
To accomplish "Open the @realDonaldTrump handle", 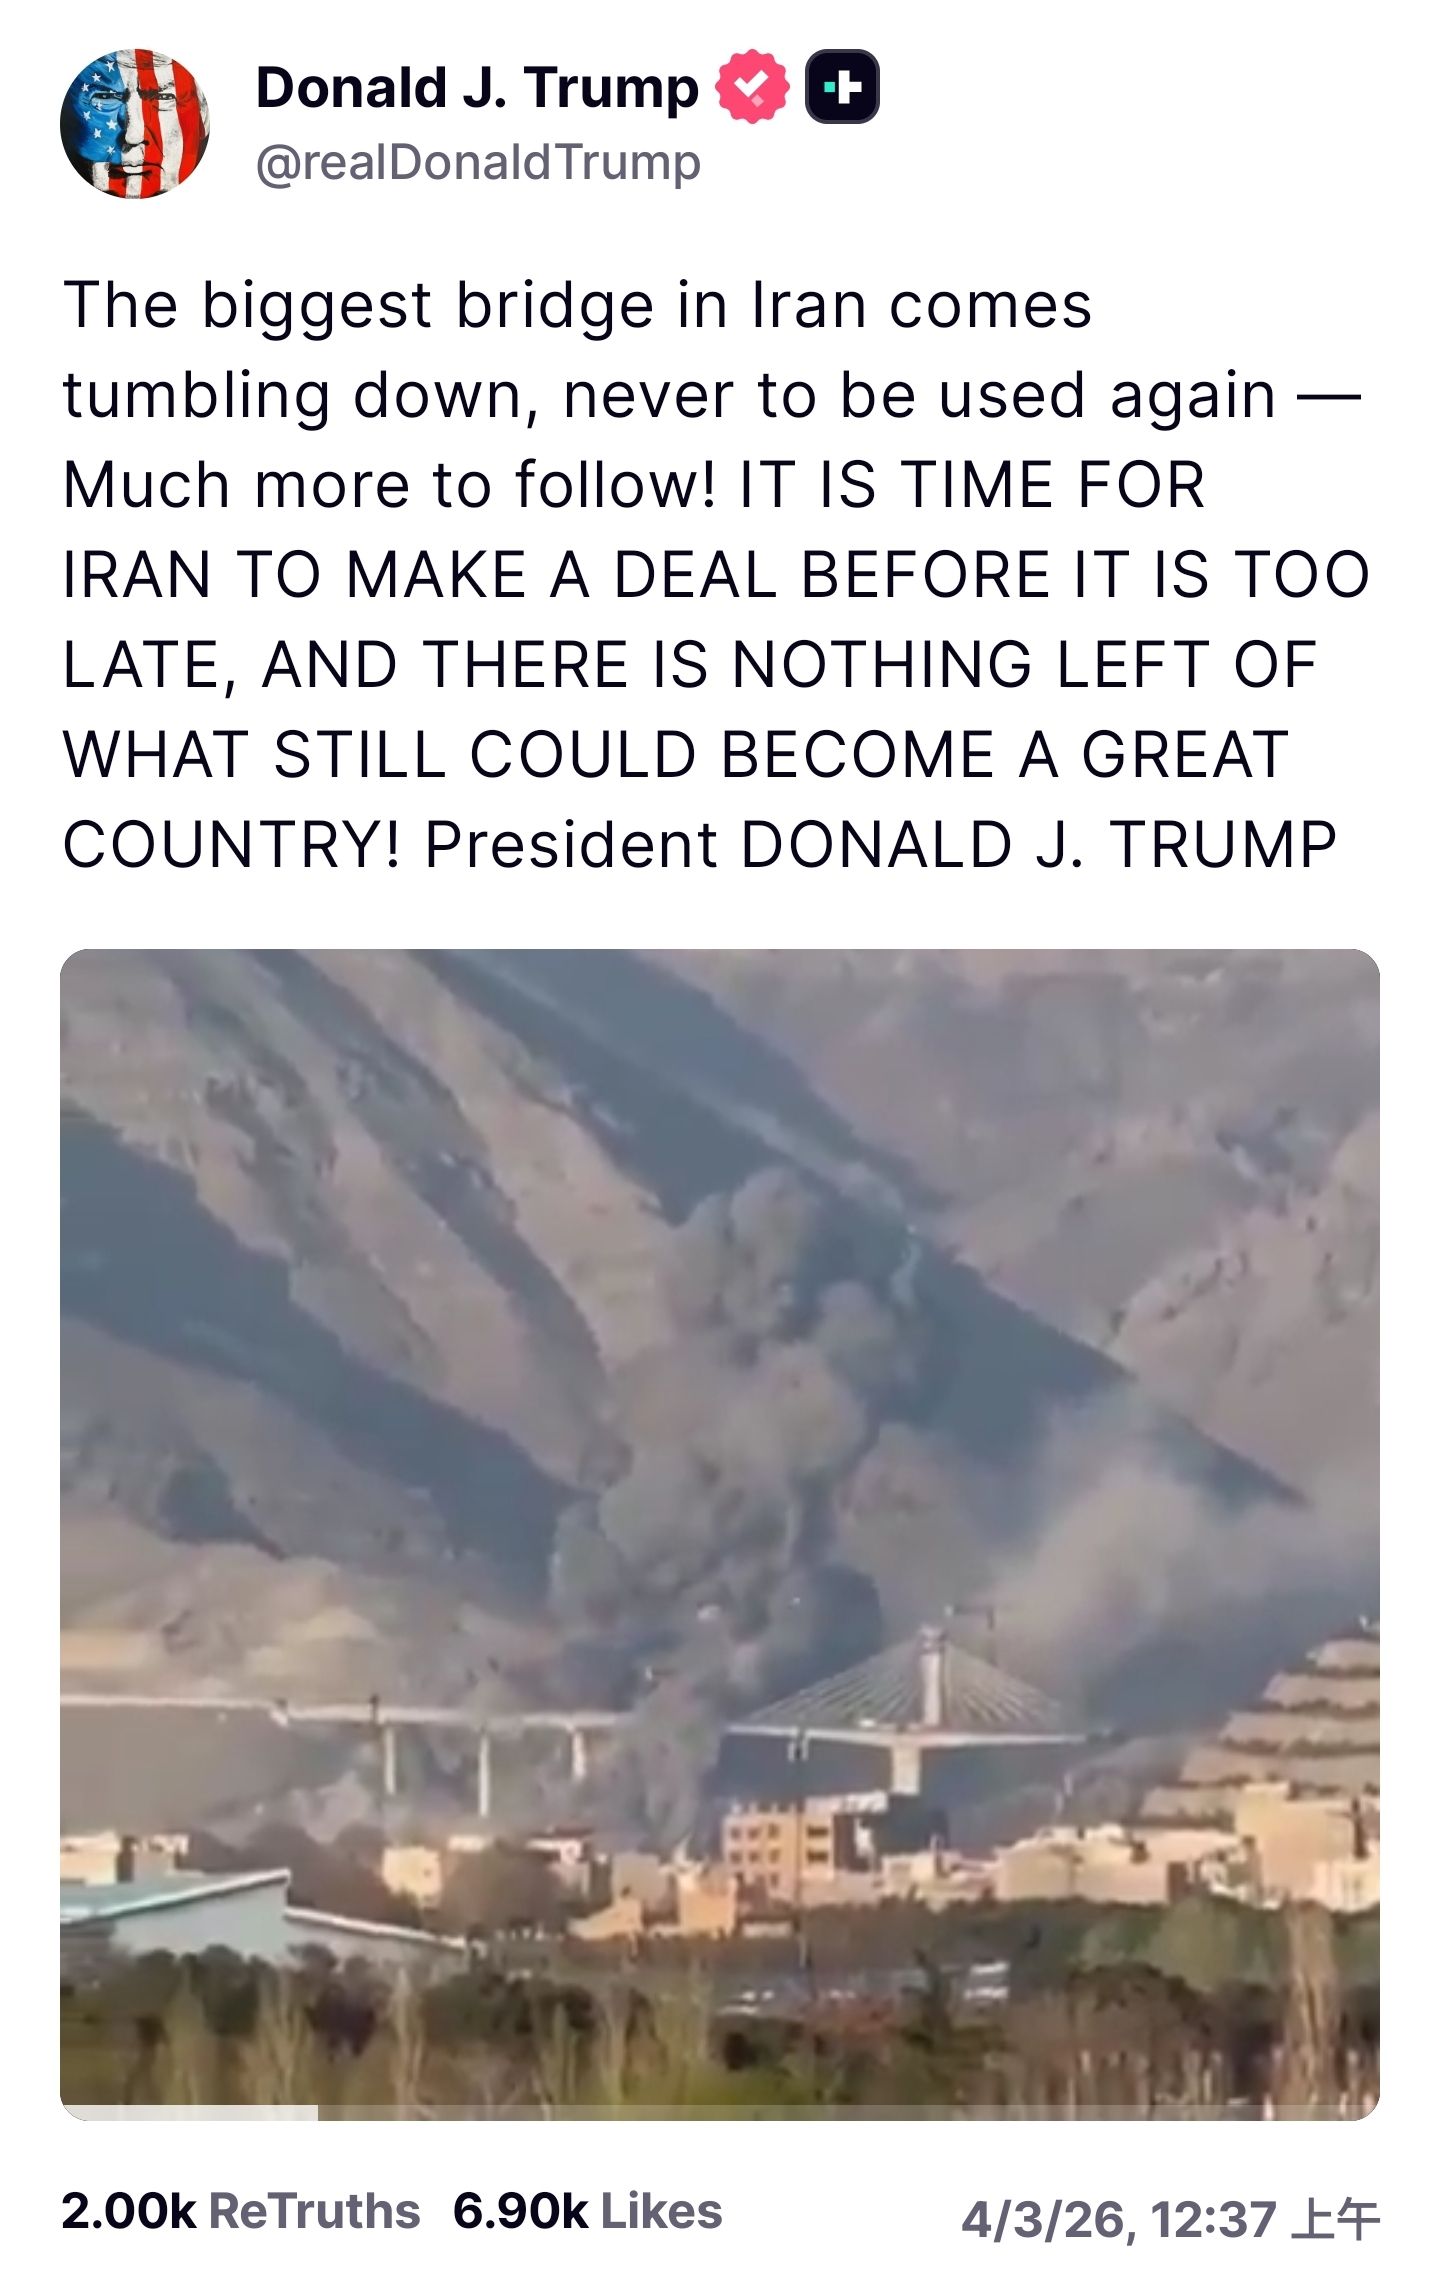I will pyautogui.click(x=478, y=162).
